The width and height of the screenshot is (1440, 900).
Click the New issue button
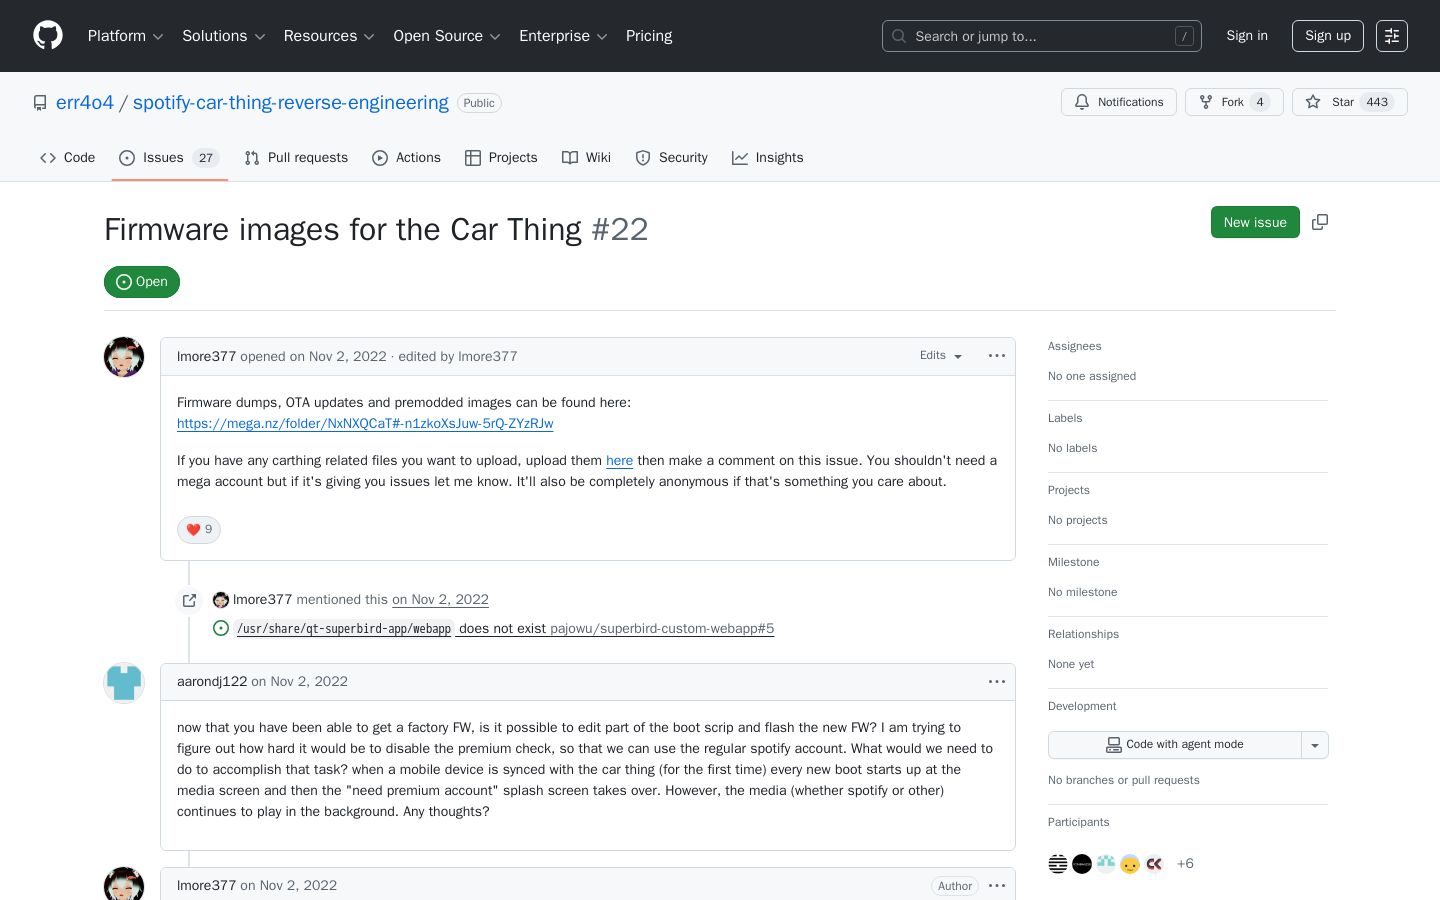pos(1255,222)
